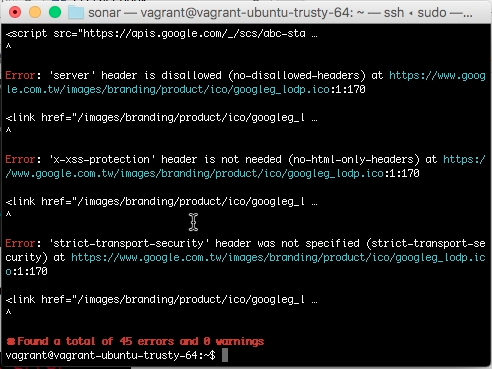Click the red 'Error' label before 'strict-transport-security'
This screenshot has height=369, width=492.
(20, 243)
